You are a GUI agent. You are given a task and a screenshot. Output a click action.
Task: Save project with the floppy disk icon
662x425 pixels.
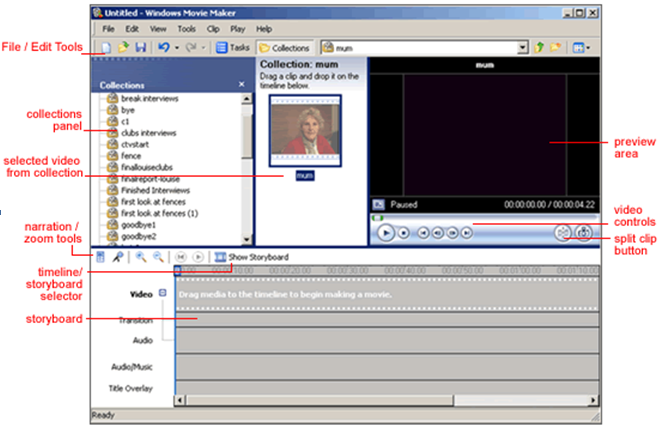pos(141,47)
